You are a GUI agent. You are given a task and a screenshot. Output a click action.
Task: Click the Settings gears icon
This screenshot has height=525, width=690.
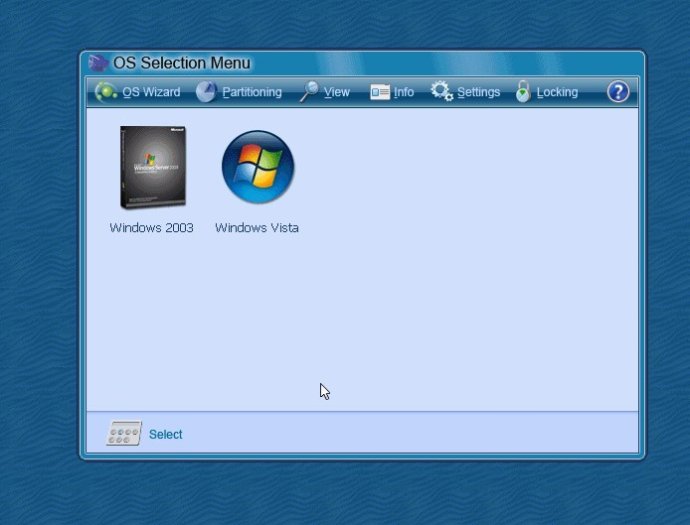[441, 91]
